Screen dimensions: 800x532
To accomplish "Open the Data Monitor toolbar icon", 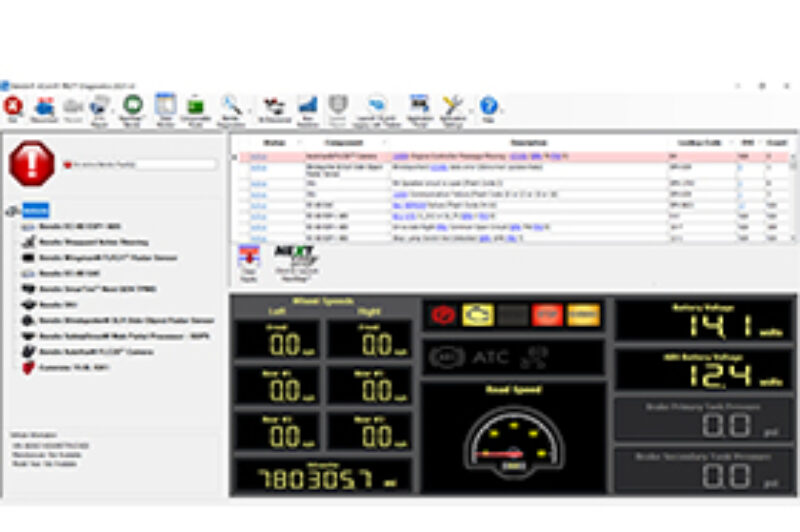I will point(165,105).
